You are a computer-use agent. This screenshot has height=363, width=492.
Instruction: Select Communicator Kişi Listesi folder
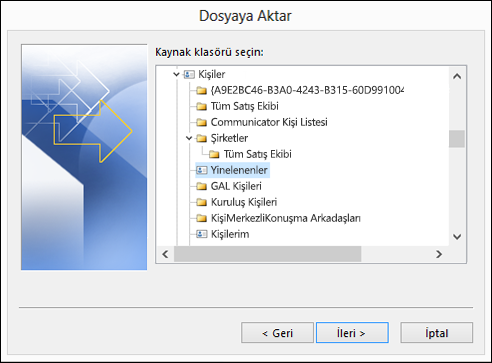(x=269, y=122)
